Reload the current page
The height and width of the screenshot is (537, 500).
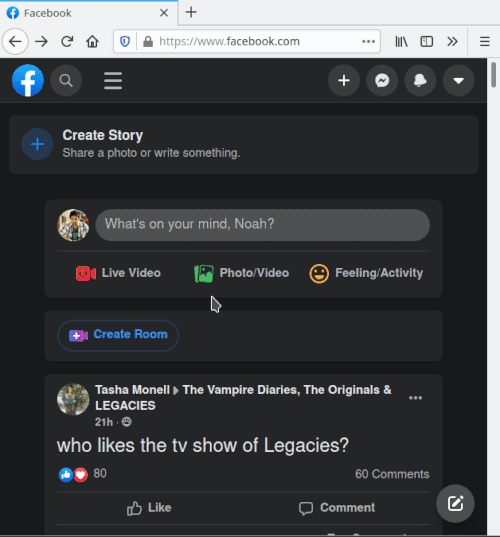click(67, 41)
